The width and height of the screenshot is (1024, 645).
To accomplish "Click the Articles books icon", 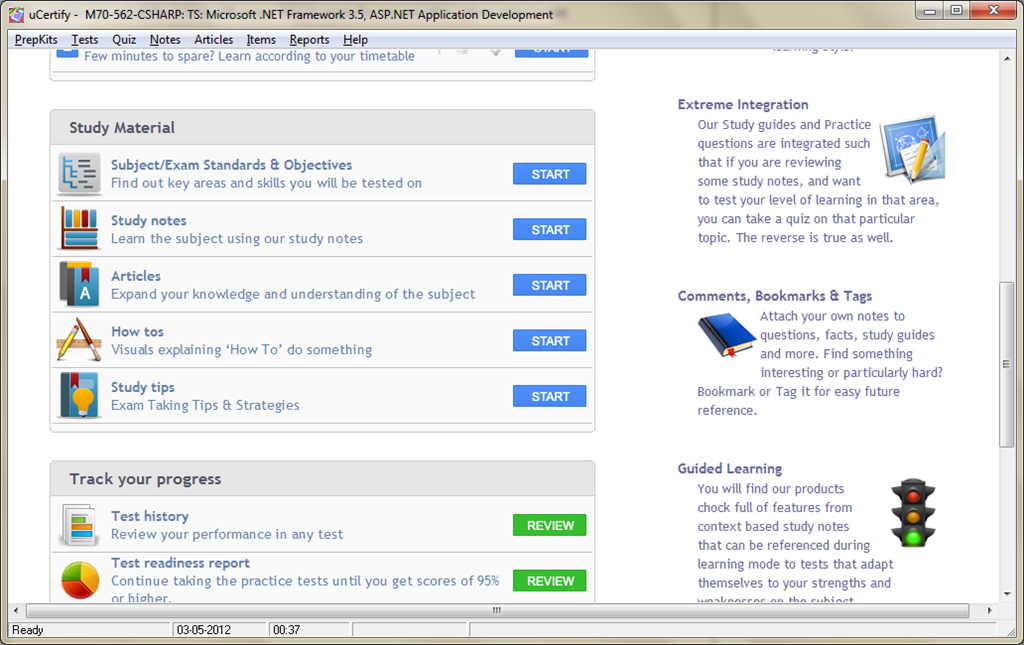I will (x=80, y=284).
